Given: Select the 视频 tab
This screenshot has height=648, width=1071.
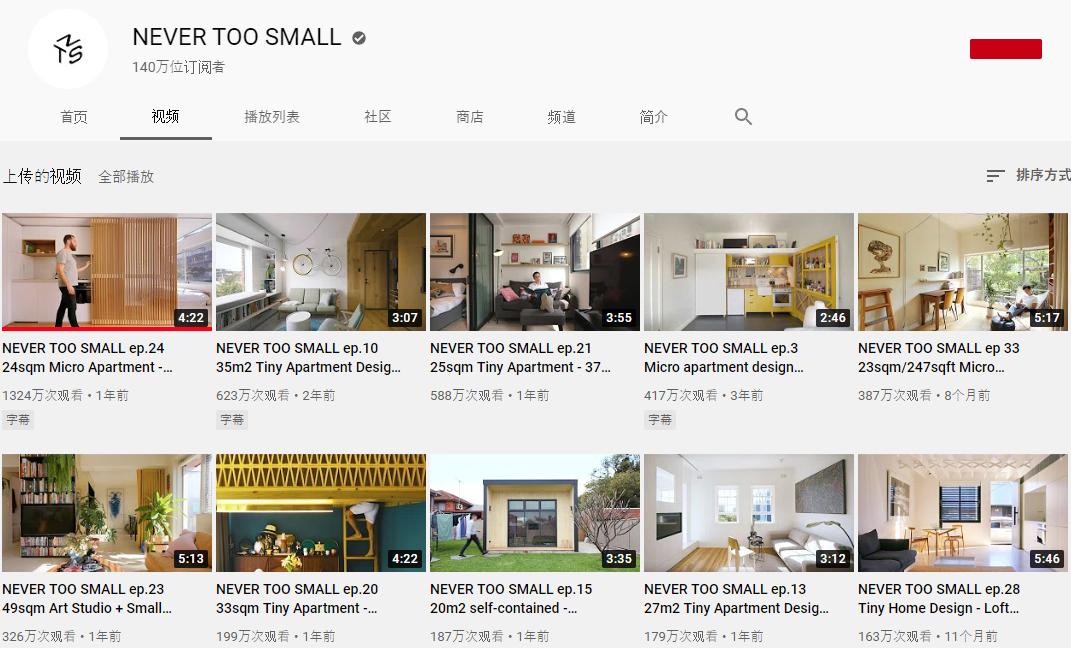Looking at the screenshot, I should tap(165, 117).
